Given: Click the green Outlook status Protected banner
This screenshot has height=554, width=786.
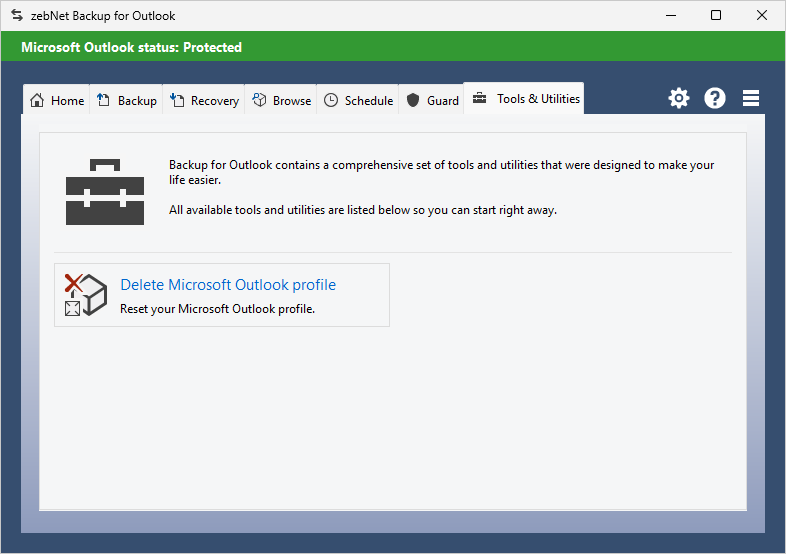Looking at the screenshot, I should [392, 47].
